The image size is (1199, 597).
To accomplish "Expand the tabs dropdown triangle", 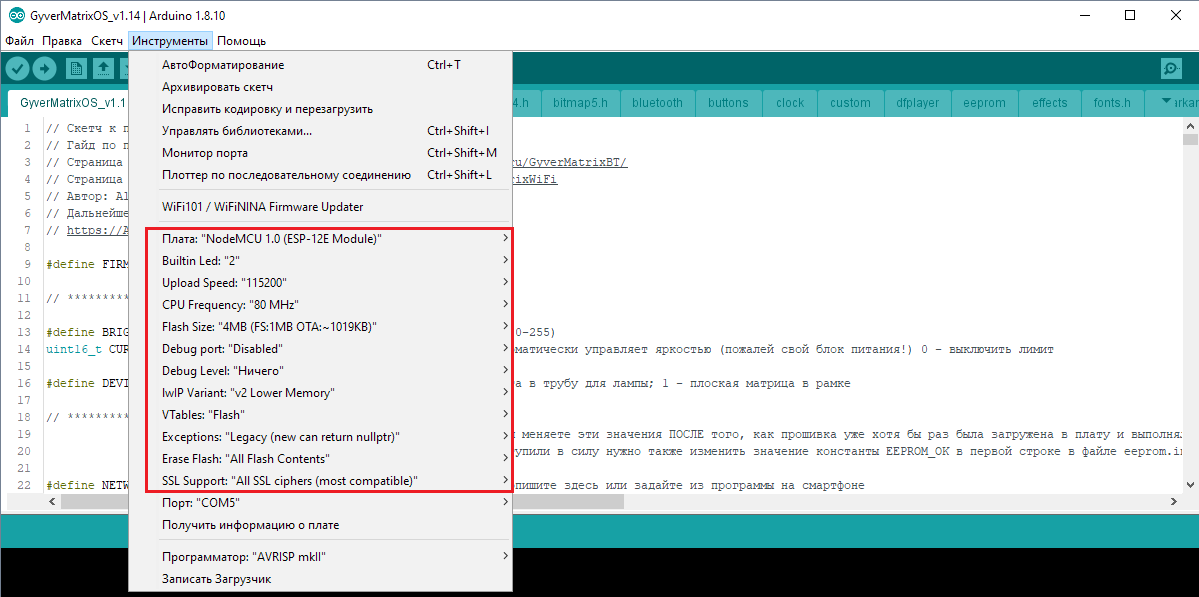I will [x=1165, y=102].
